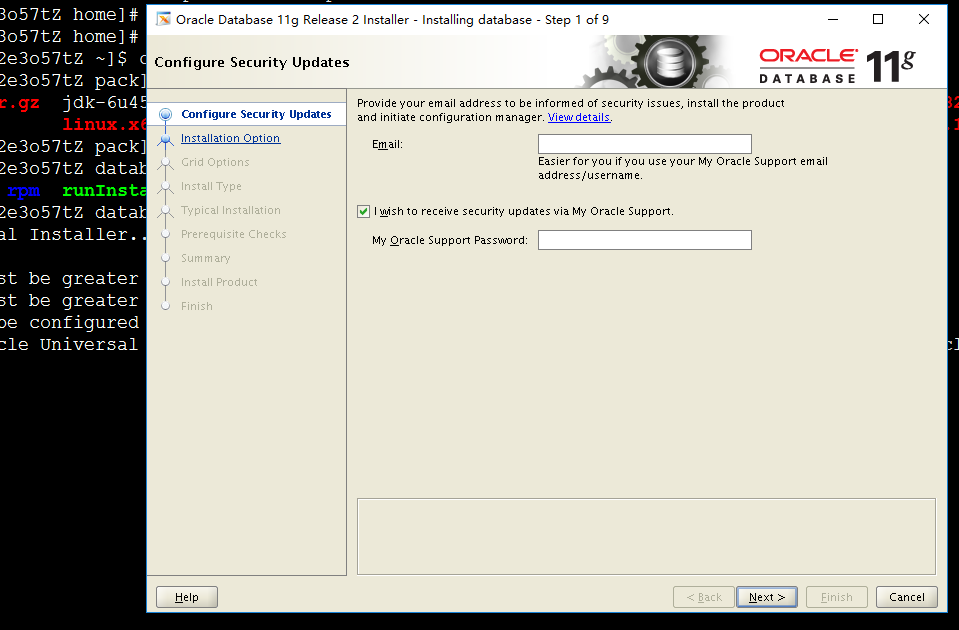Screen dimensions: 959x630
Task: Go to the Installation Option step
Action: (231, 138)
